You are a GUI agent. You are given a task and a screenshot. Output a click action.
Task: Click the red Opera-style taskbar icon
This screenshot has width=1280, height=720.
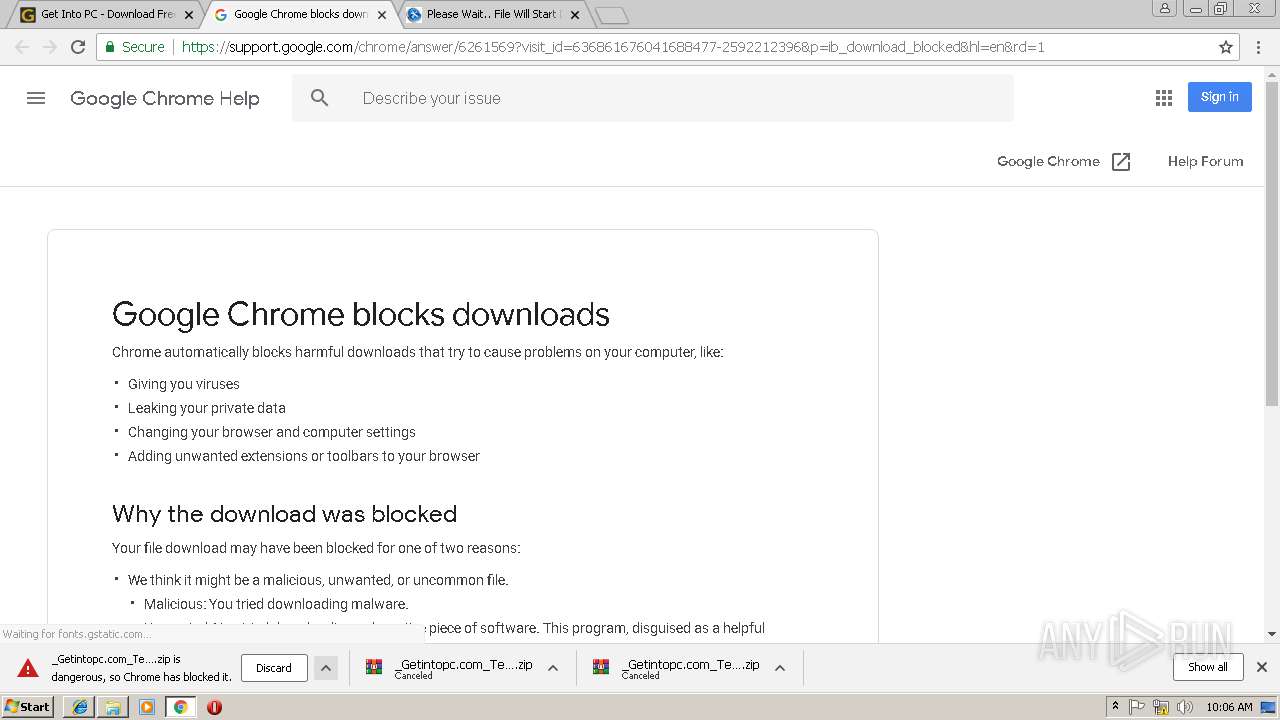(x=214, y=707)
